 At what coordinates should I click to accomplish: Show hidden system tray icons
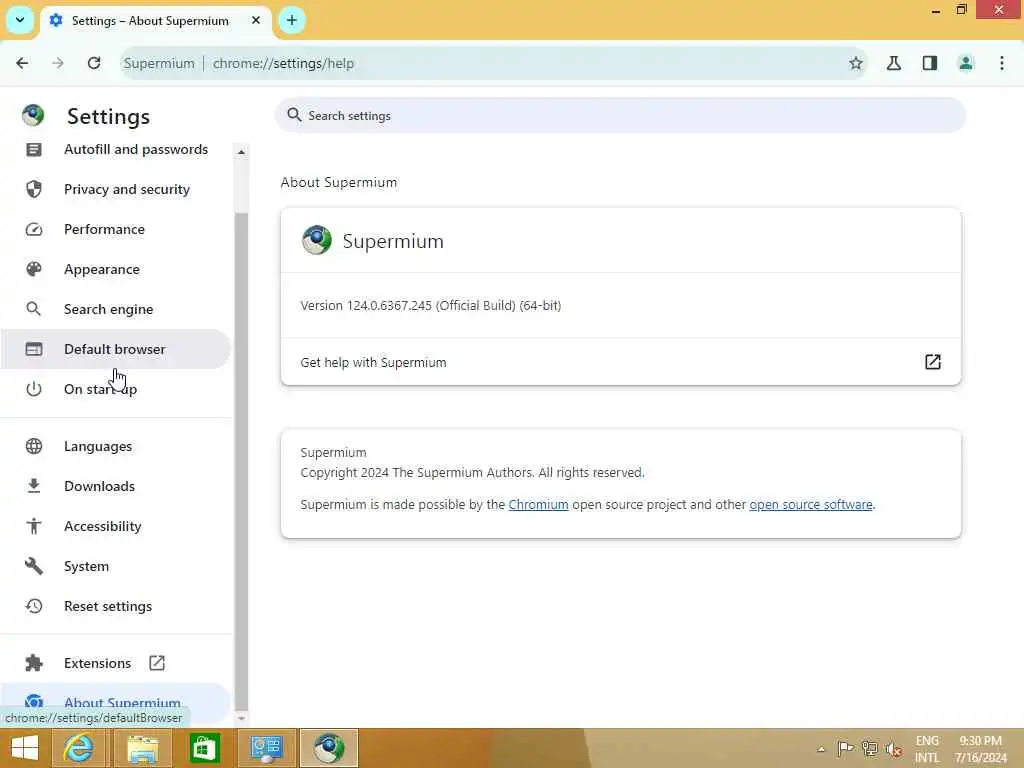821,749
